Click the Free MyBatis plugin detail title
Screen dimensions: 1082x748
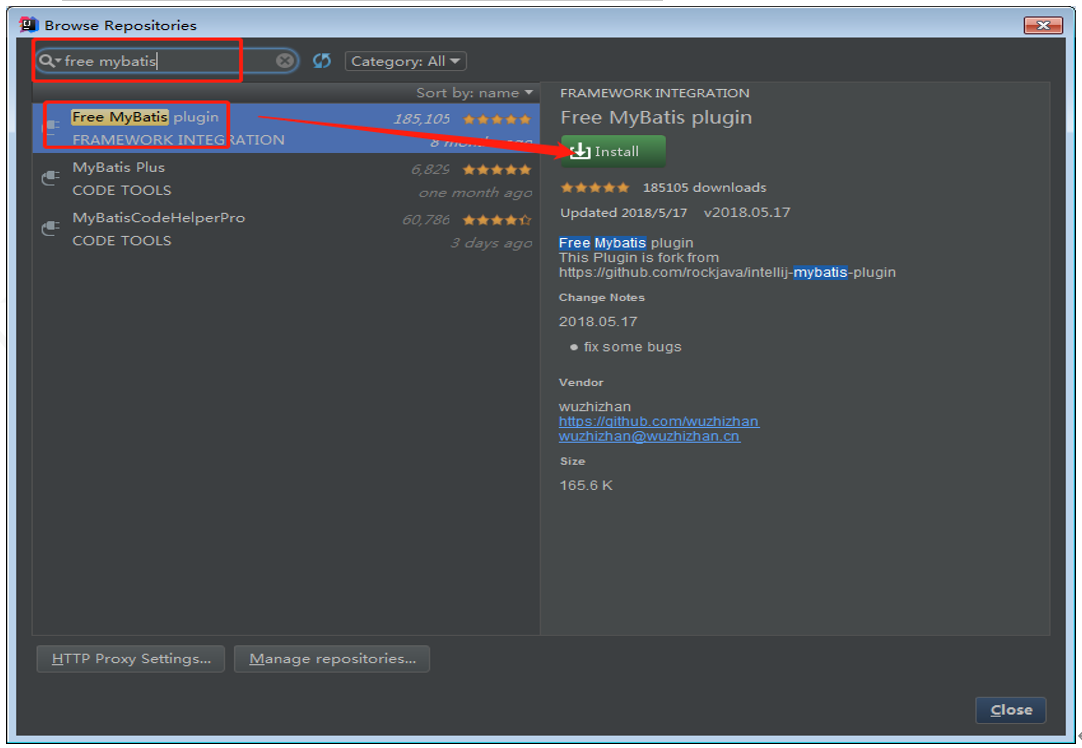point(656,117)
